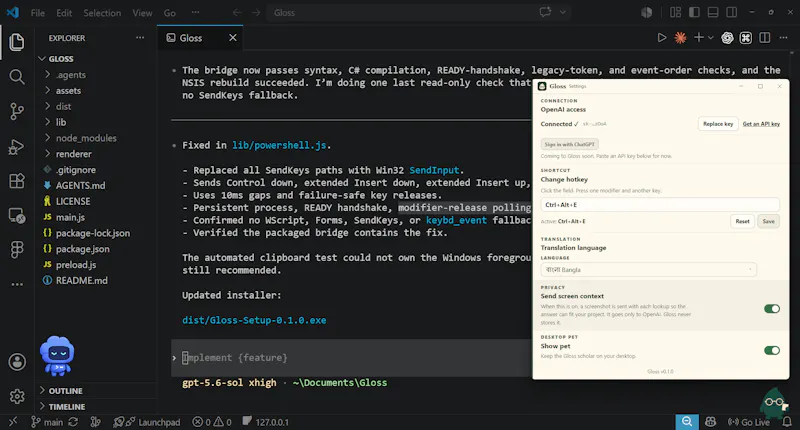This screenshot has height=430, width=800.
Task: Click the Reset hotkey button
Action: [x=742, y=221]
